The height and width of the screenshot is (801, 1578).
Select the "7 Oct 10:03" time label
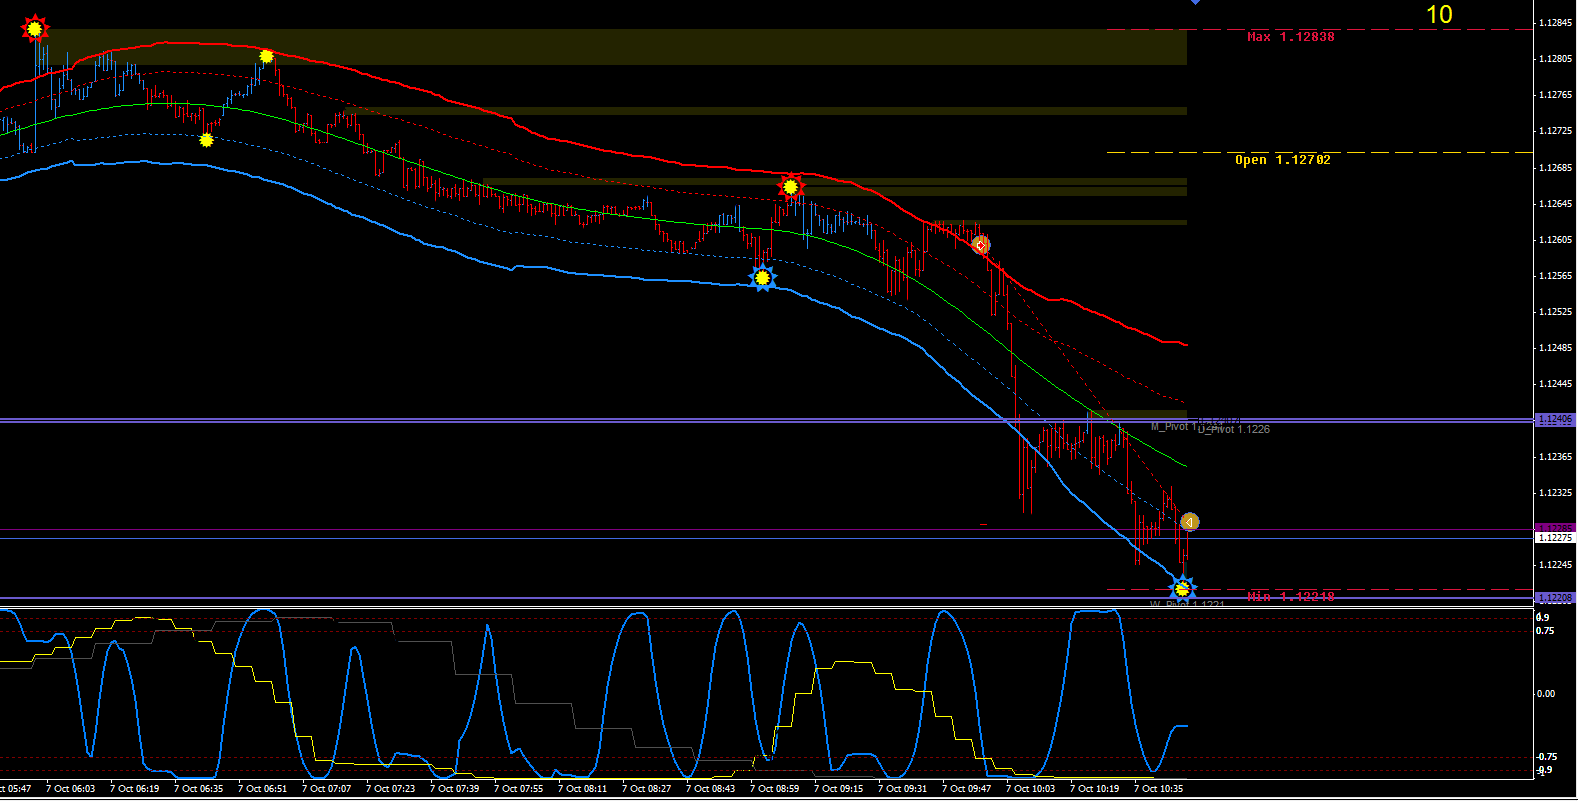(x=1033, y=789)
